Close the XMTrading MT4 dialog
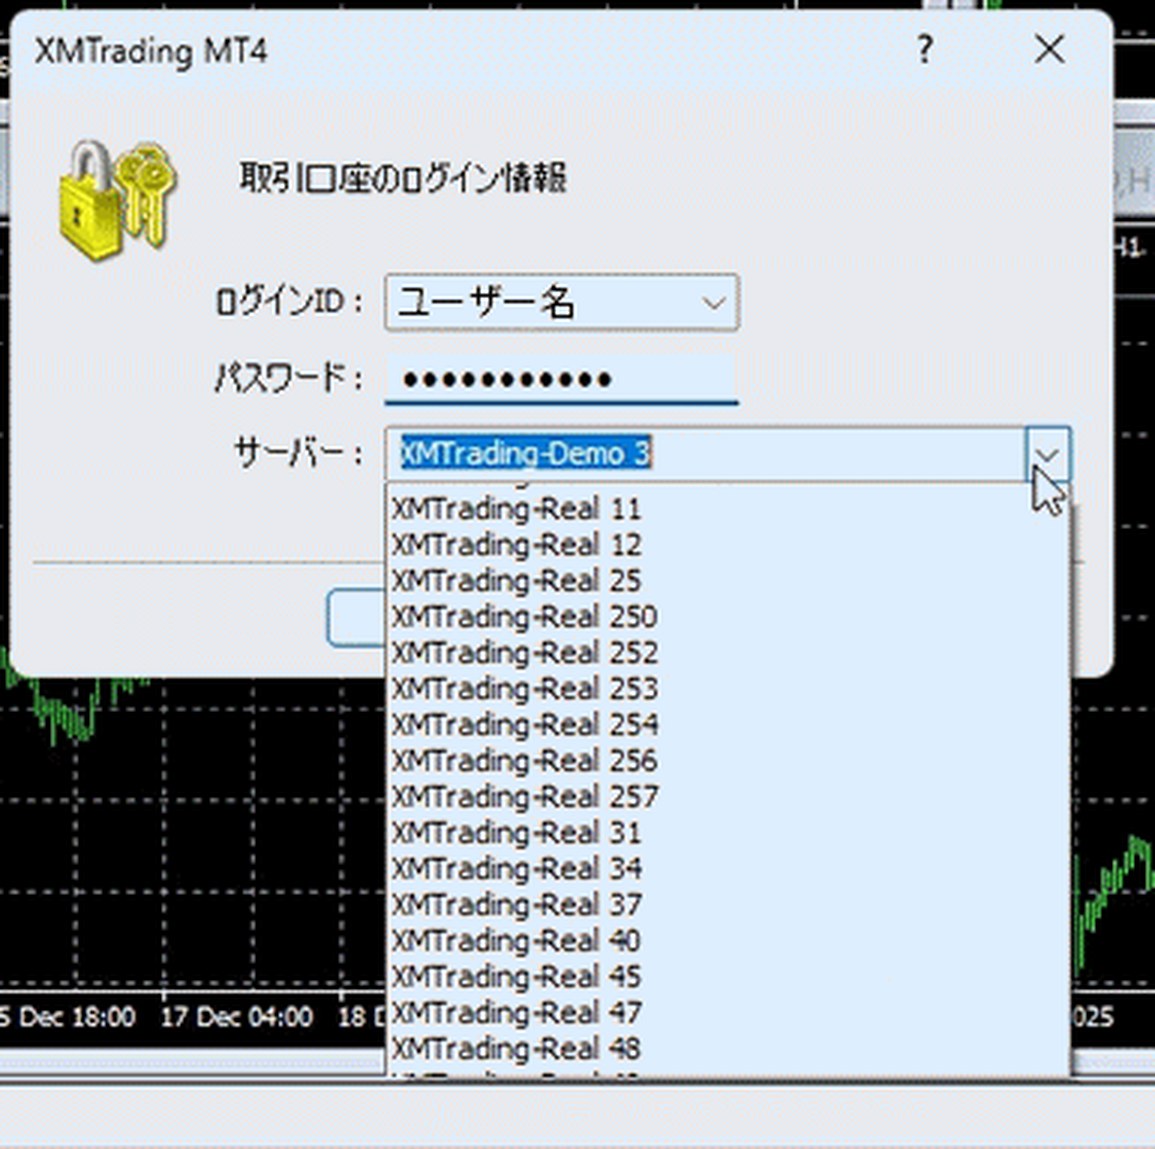 (x=1049, y=50)
